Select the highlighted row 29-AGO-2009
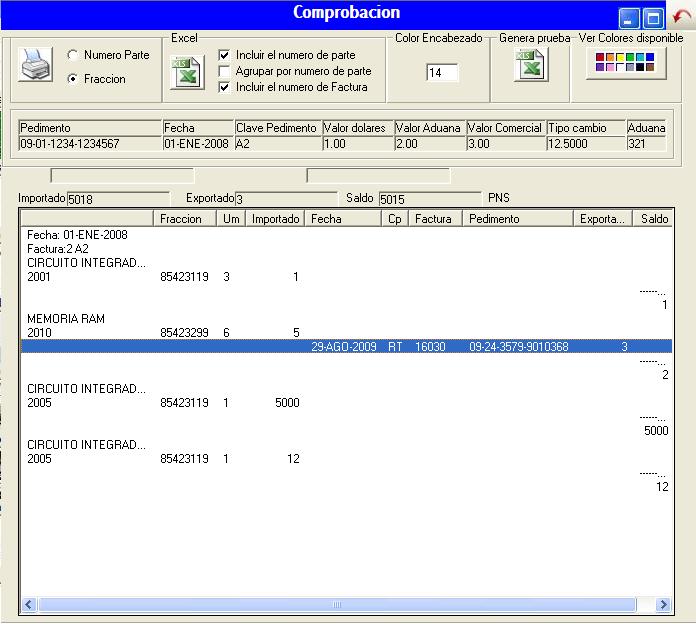696x624 pixels. [346, 346]
